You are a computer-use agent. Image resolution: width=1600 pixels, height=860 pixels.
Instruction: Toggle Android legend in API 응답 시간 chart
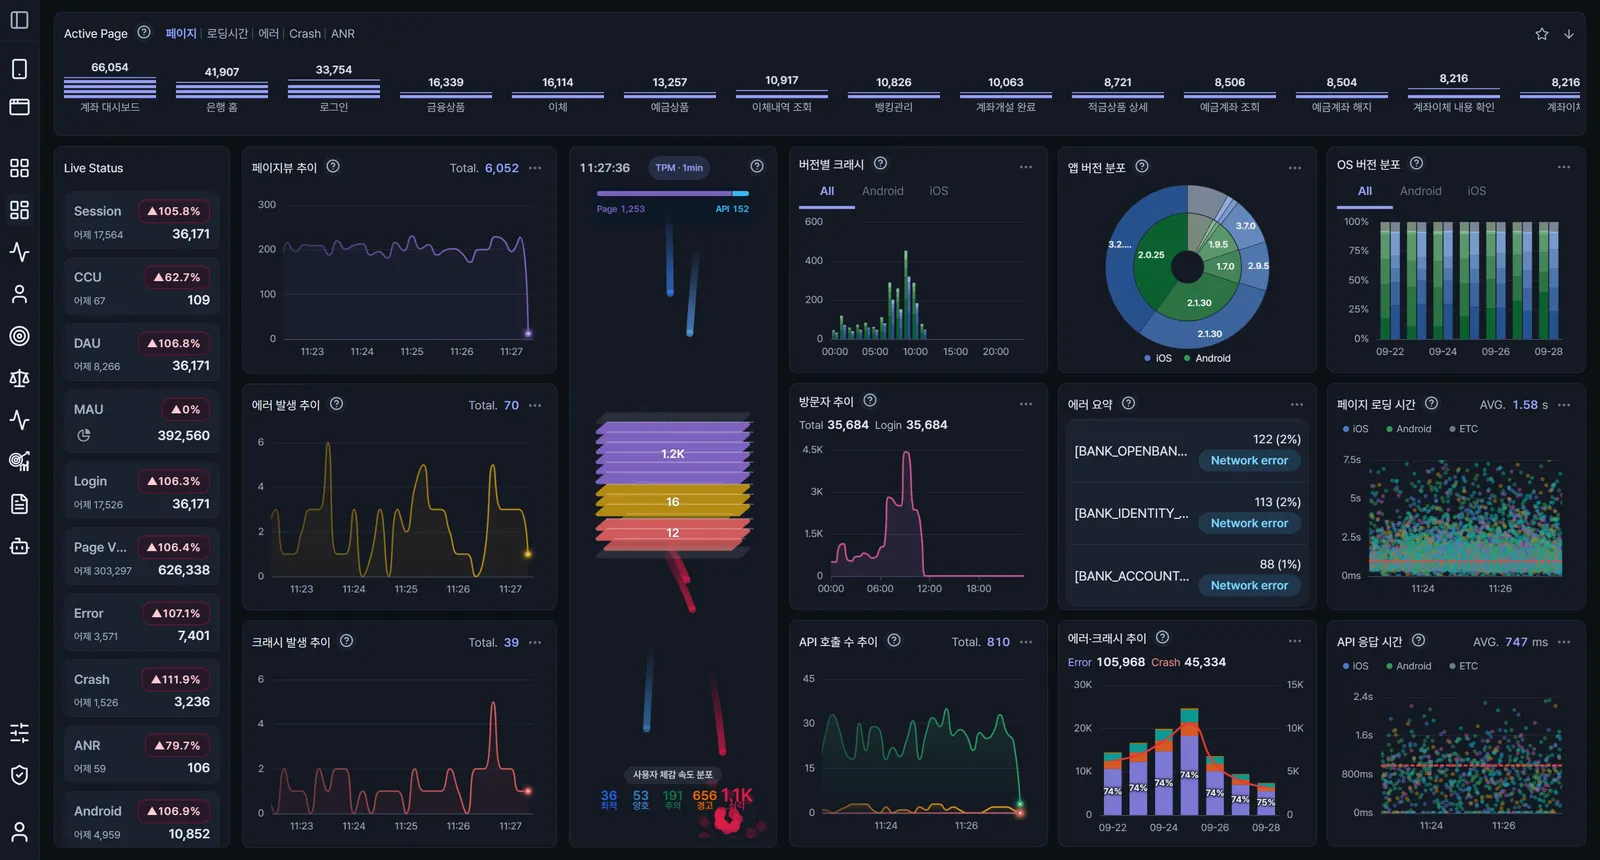click(x=1408, y=666)
